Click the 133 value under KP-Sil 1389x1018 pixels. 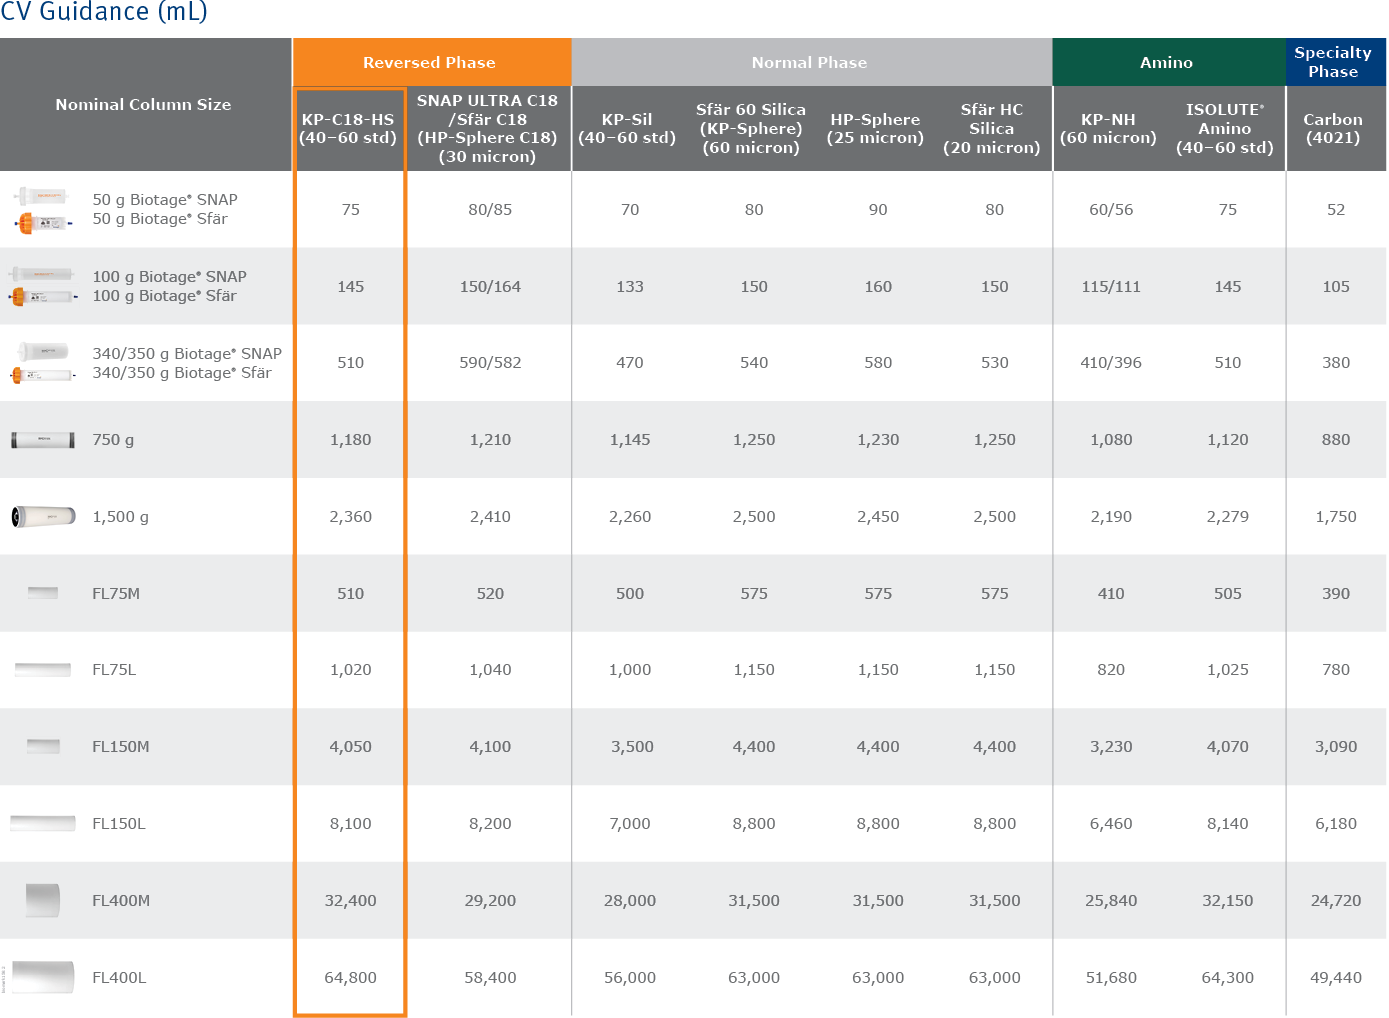tap(630, 286)
